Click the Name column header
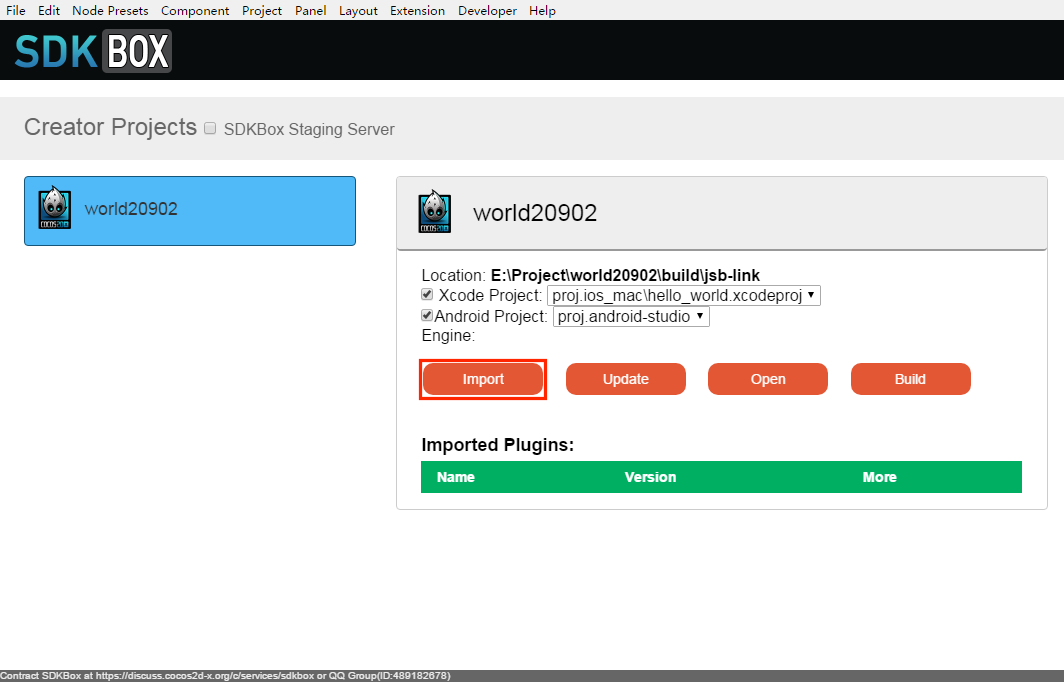 point(455,477)
